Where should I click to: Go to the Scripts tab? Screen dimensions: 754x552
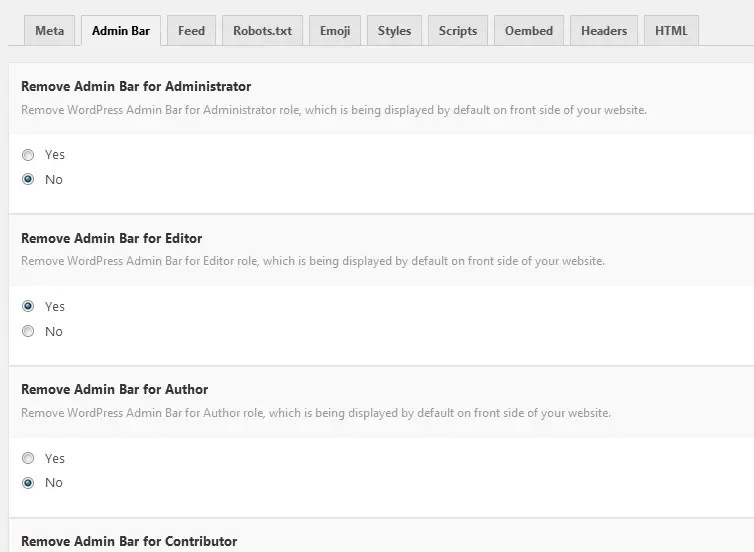pyautogui.click(x=458, y=31)
